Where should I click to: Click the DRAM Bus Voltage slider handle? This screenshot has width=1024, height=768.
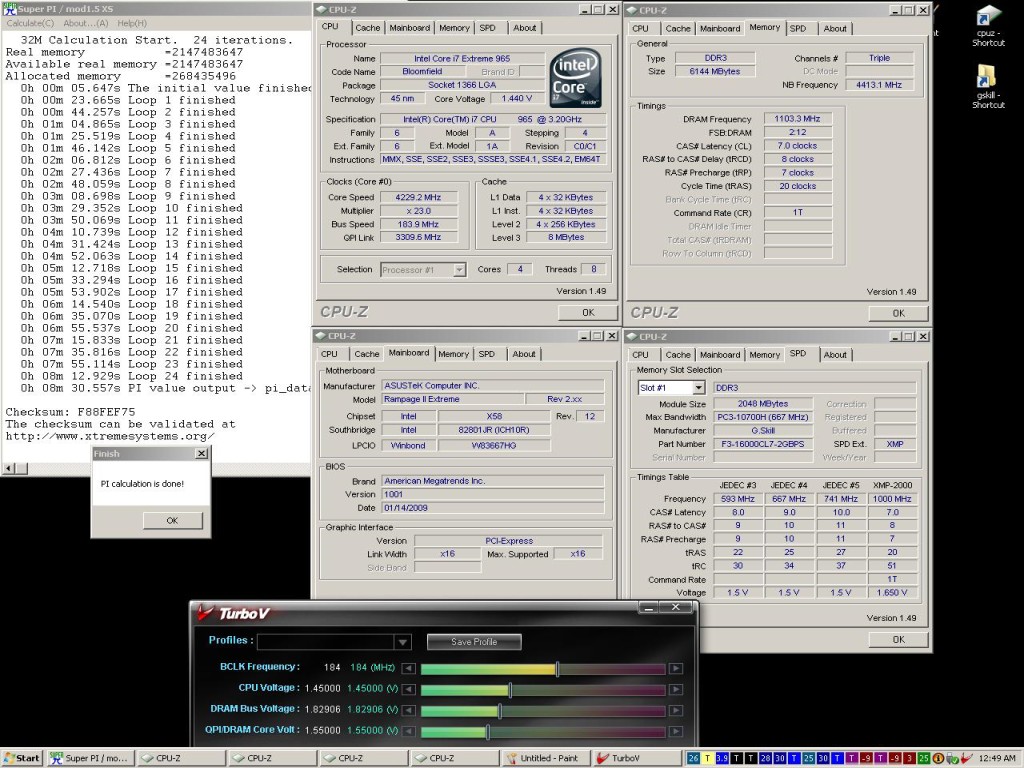click(x=500, y=711)
